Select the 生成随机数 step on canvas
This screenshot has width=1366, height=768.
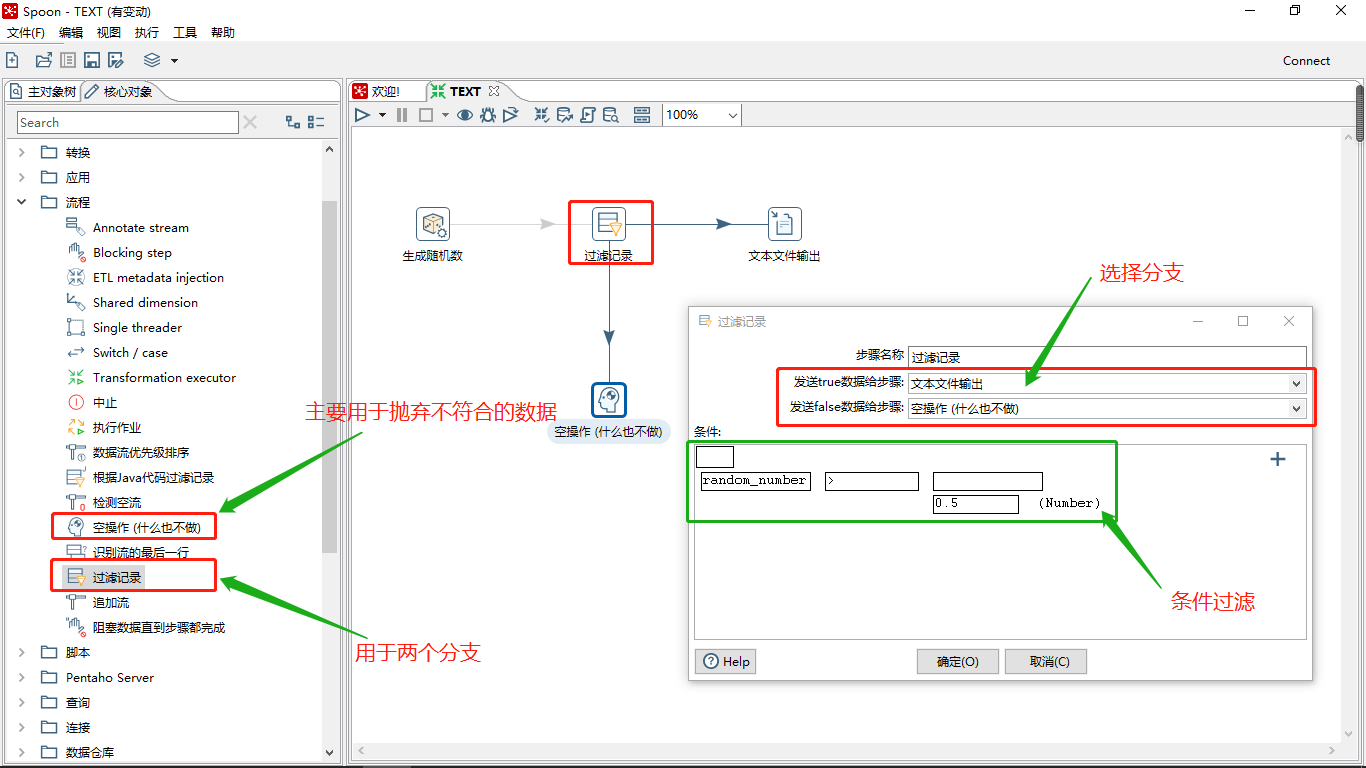433,224
